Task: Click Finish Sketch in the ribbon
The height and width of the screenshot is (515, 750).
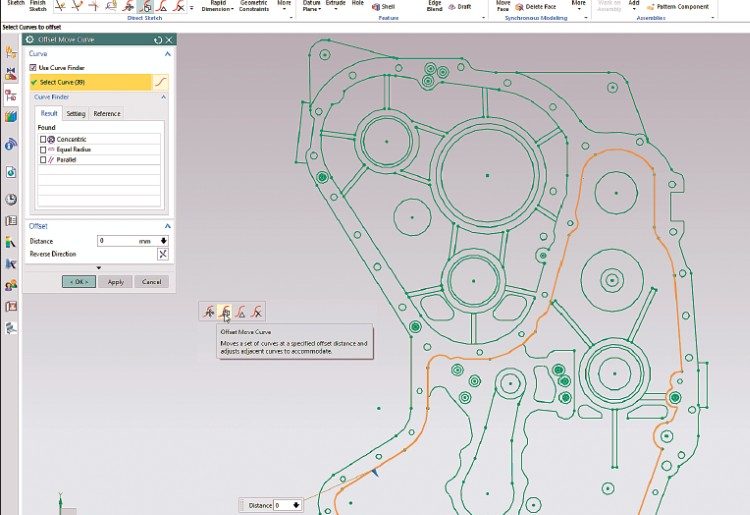Action: pyautogui.click(x=38, y=6)
